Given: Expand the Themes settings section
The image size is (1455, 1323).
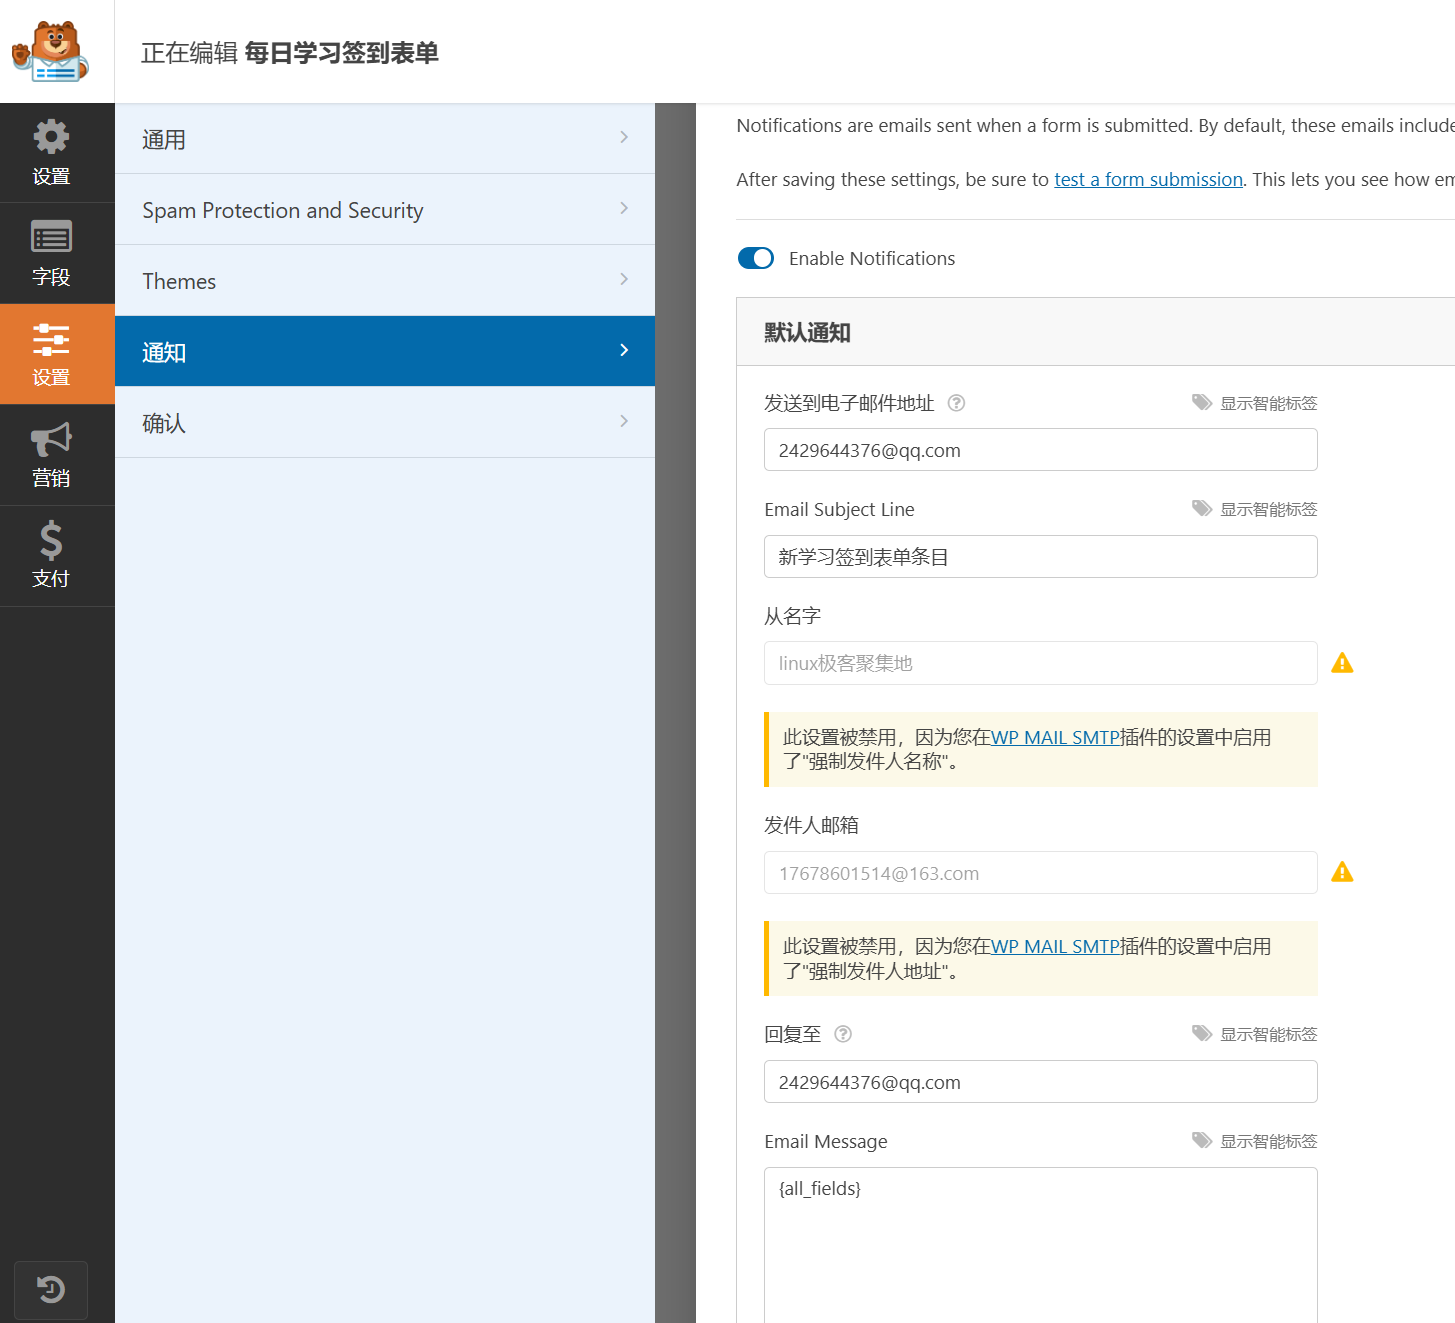Looking at the screenshot, I should 385,281.
